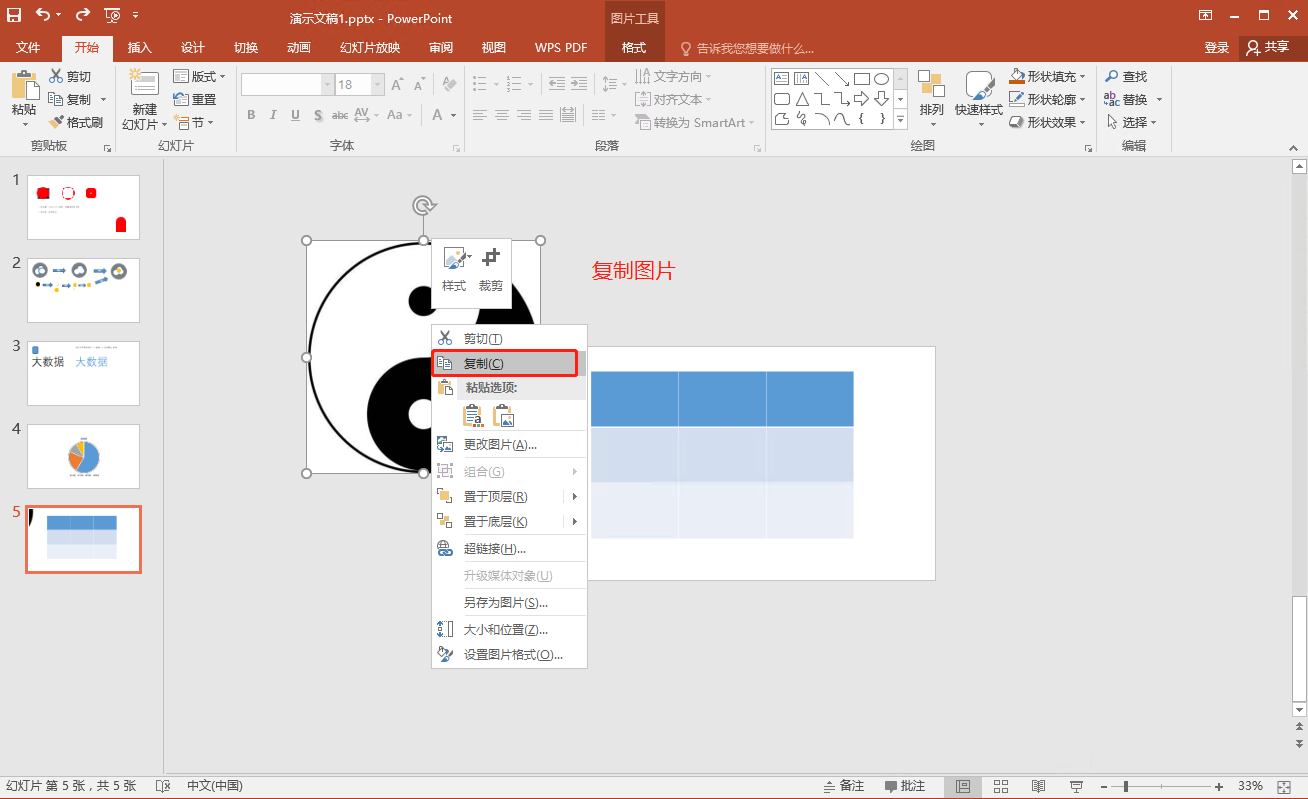1308x799 pixels.
Task: Open Shape Outline (形状轮廓) dropdown
Action: [x=1047, y=99]
